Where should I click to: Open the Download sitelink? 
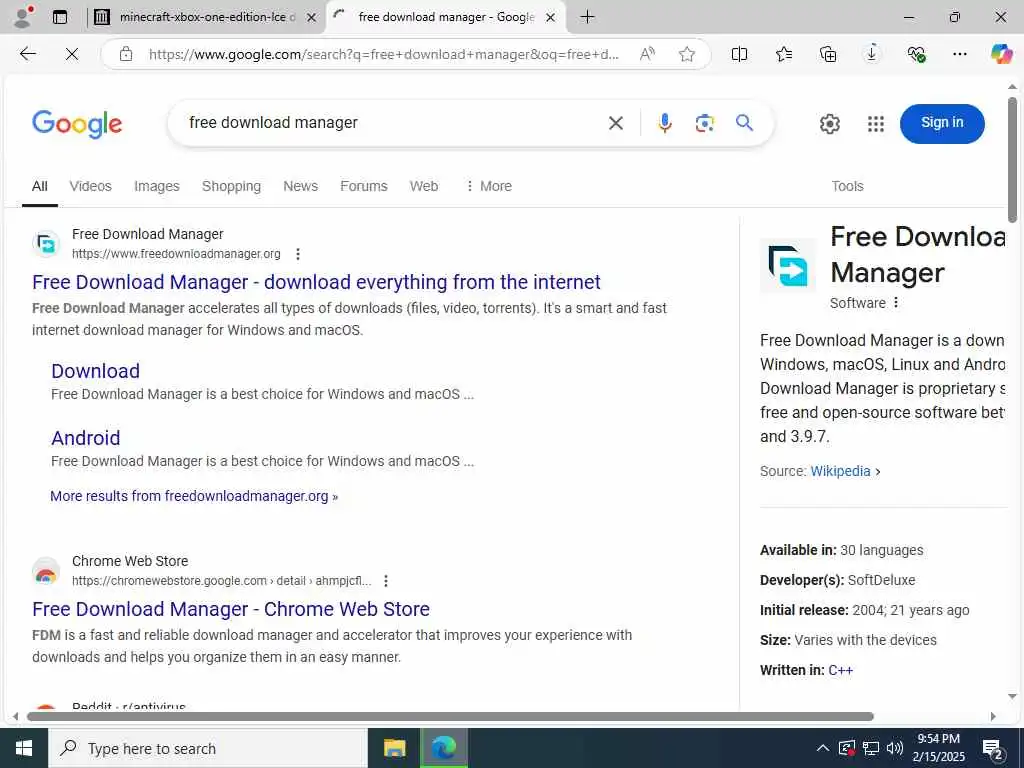point(95,371)
